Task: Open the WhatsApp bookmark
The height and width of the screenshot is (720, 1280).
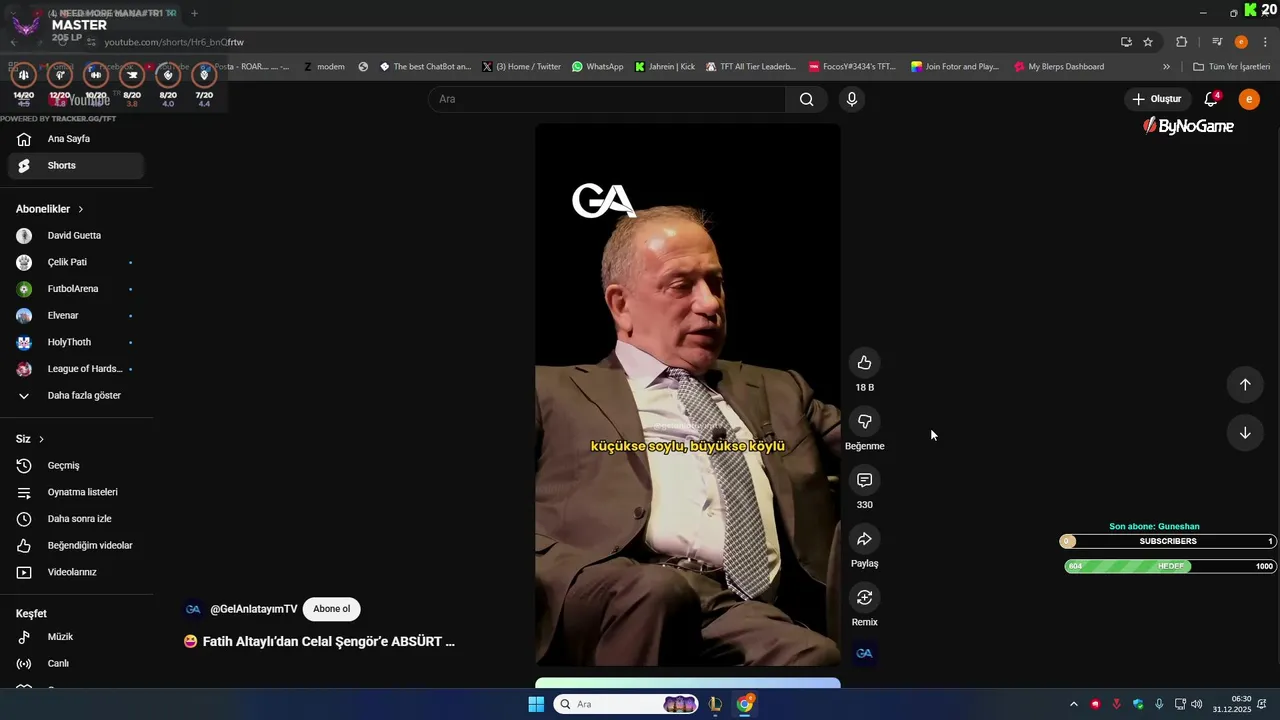Action: pos(597,67)
